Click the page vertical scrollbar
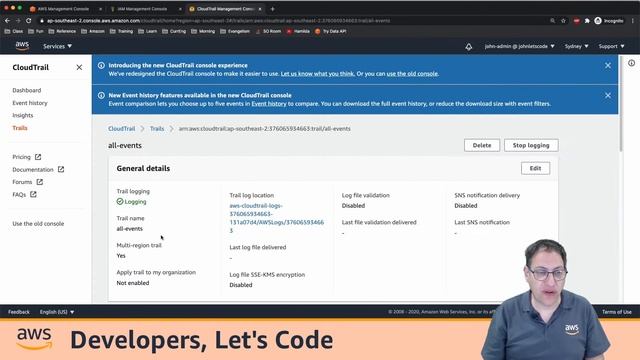The width and height of the screenshot is (640, 360). (621, 104)
